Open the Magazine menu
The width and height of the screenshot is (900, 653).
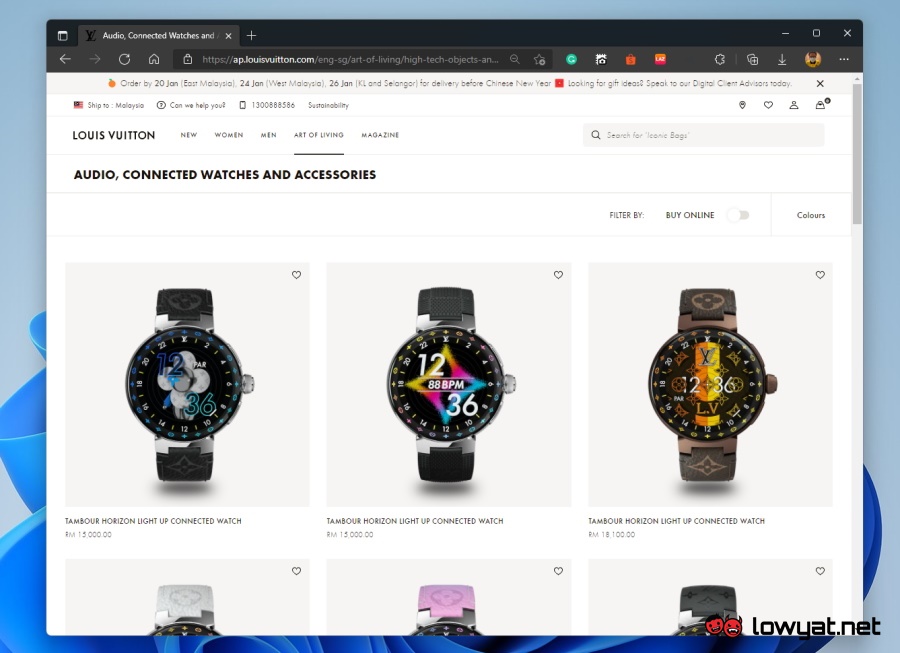(380, 135)
